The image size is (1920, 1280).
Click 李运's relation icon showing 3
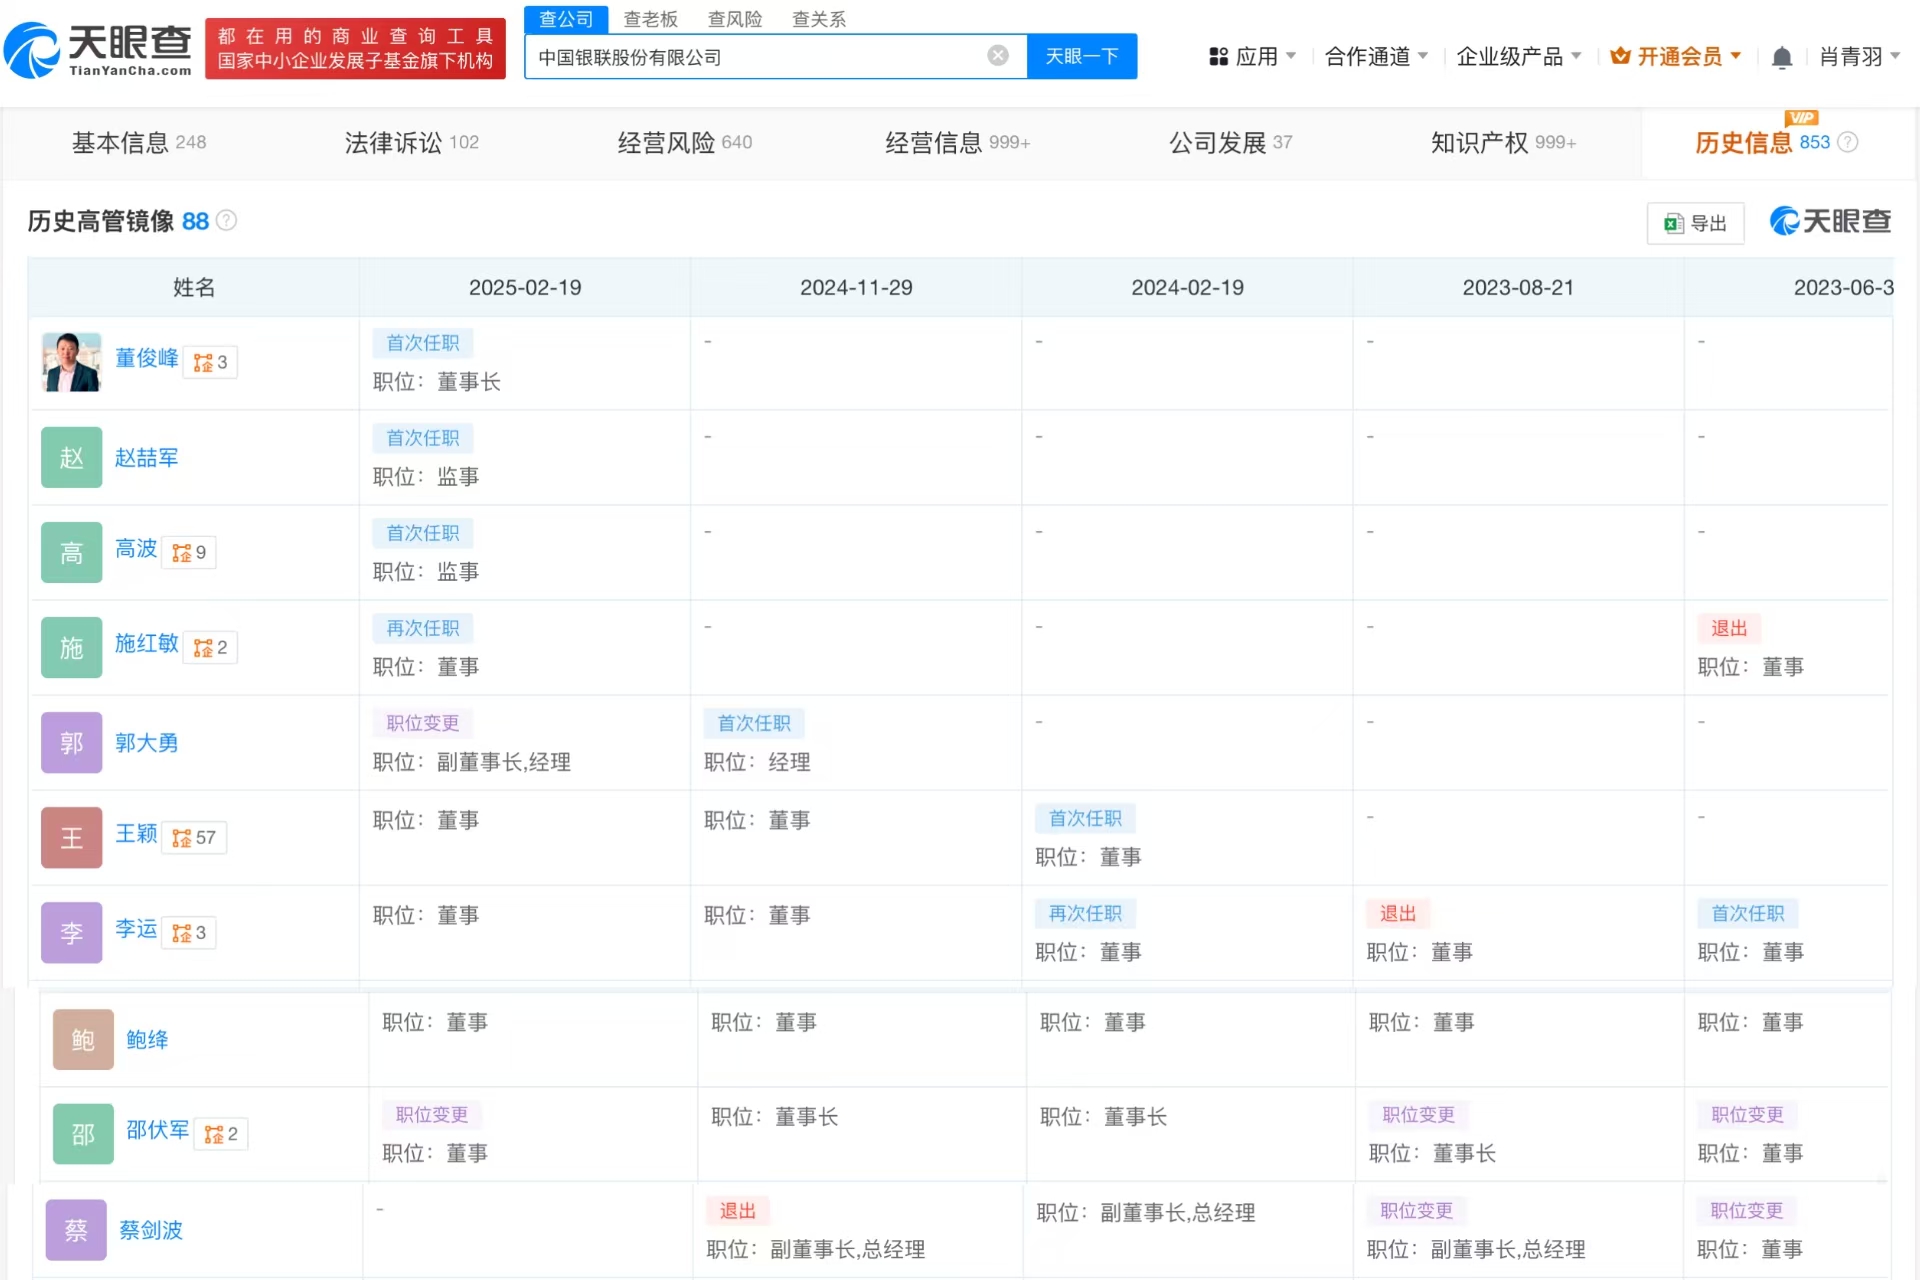[189, 933]
